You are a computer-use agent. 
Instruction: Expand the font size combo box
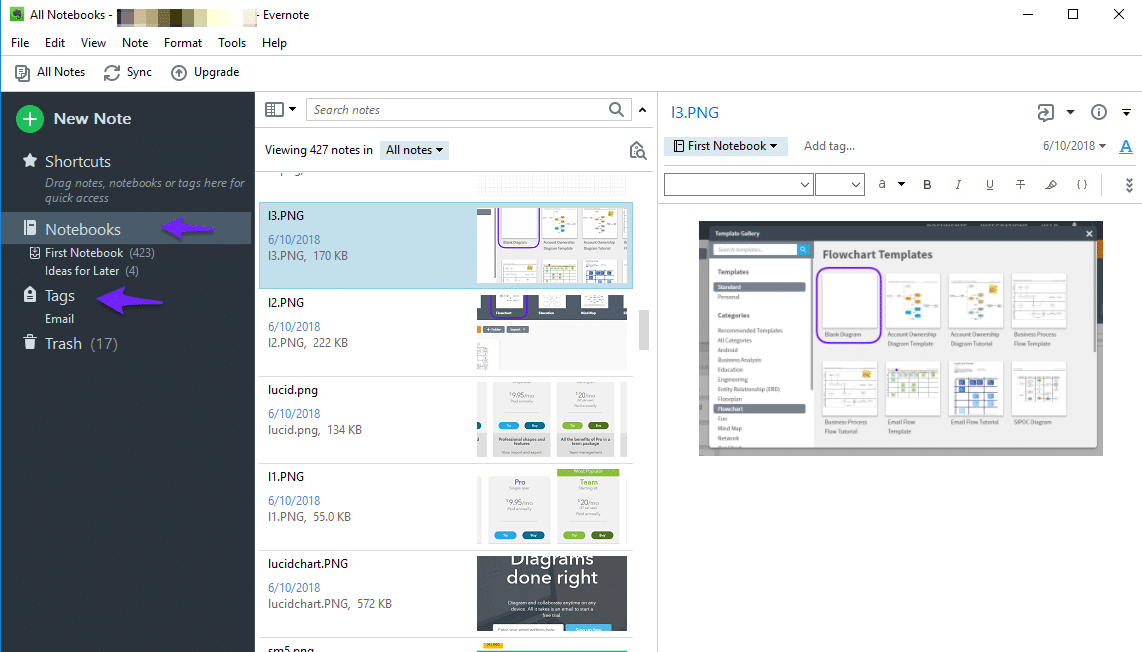coord(839,184)
